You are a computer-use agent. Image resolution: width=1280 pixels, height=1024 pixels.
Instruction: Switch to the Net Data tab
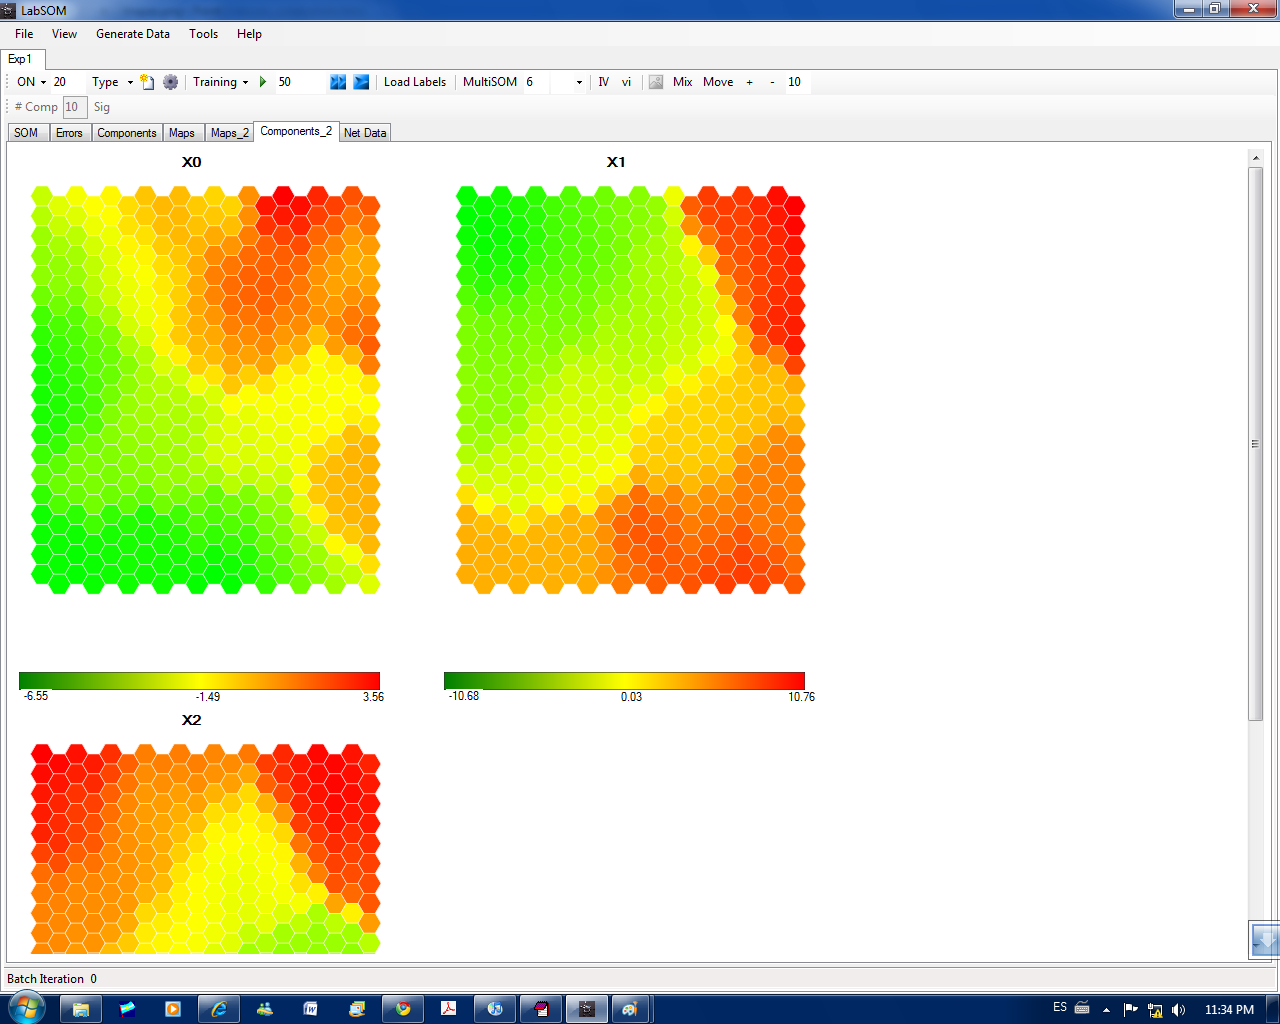click(364, 133)
